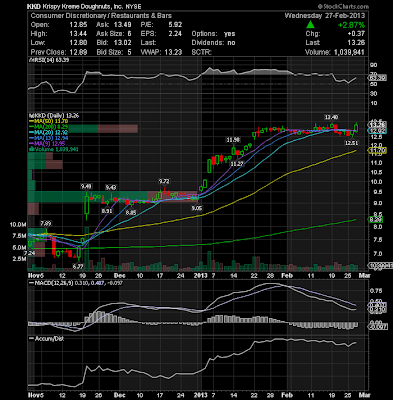Click the Prev Close value 12.89
Viewport: 393px width, 400px height.
pyautogui.click(x=78, y=52)
